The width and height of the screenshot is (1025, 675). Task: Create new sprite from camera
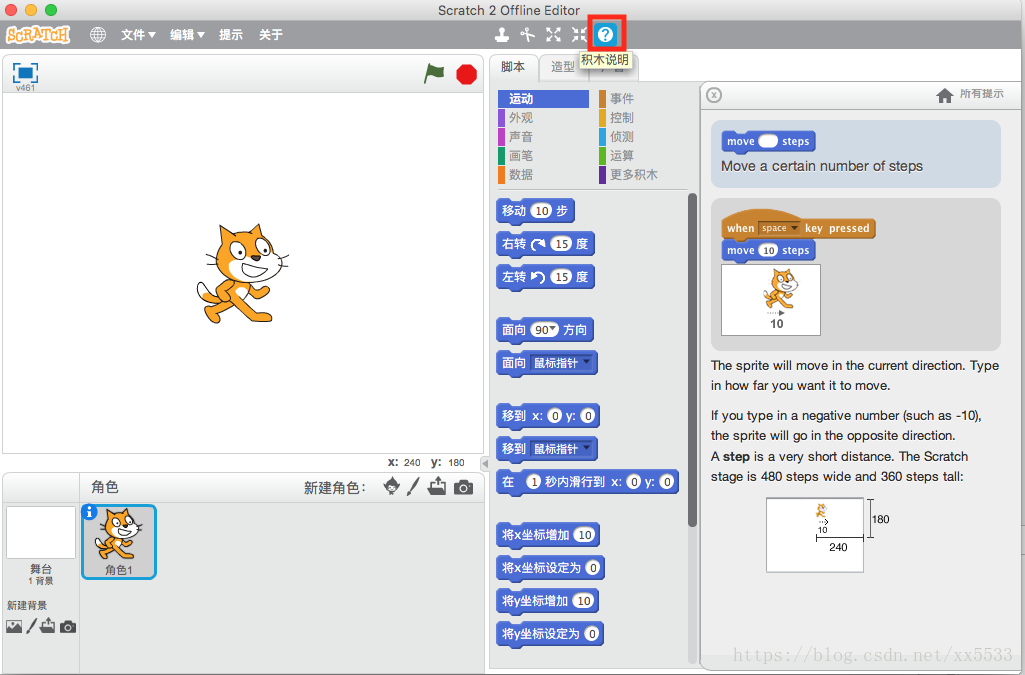tap(463, 487)
